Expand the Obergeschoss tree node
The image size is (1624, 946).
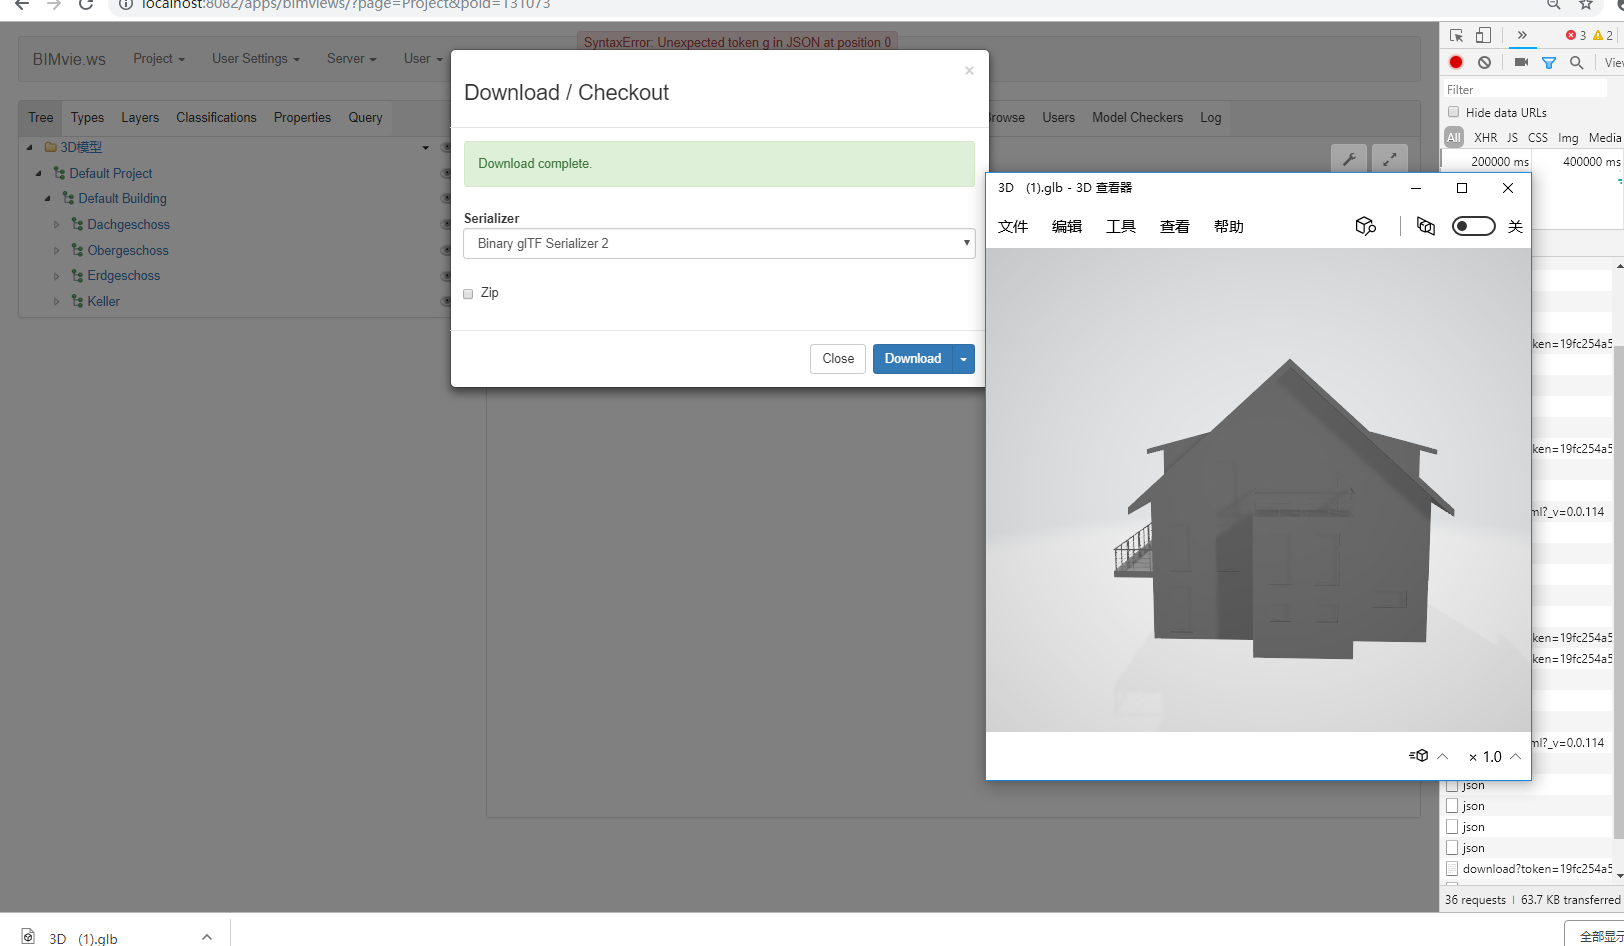[x=57, y=251]
